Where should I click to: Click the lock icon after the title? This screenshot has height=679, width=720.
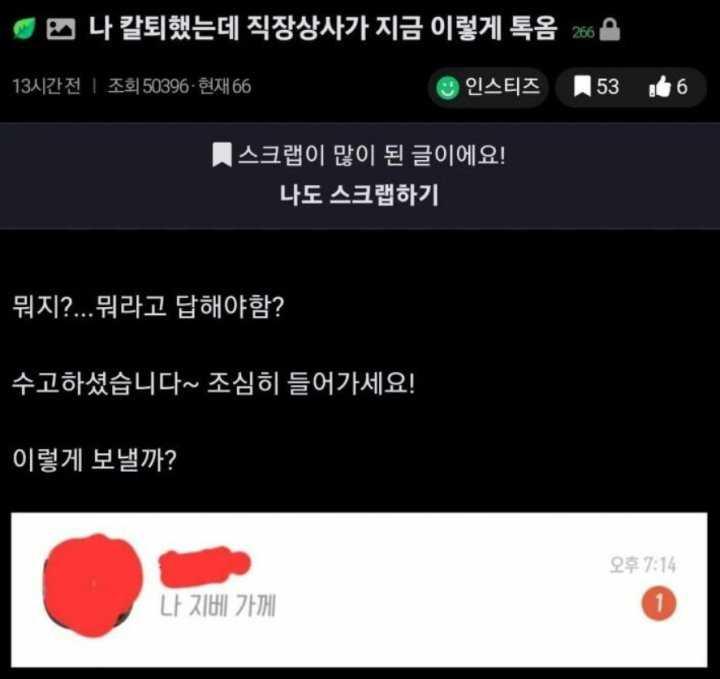click(x=610, y=30)
